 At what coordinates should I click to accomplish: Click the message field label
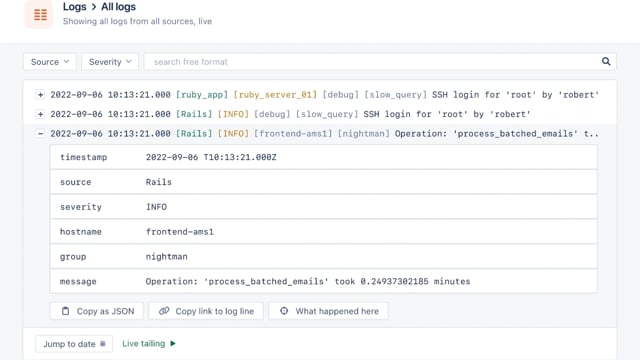tap(78, 282)
